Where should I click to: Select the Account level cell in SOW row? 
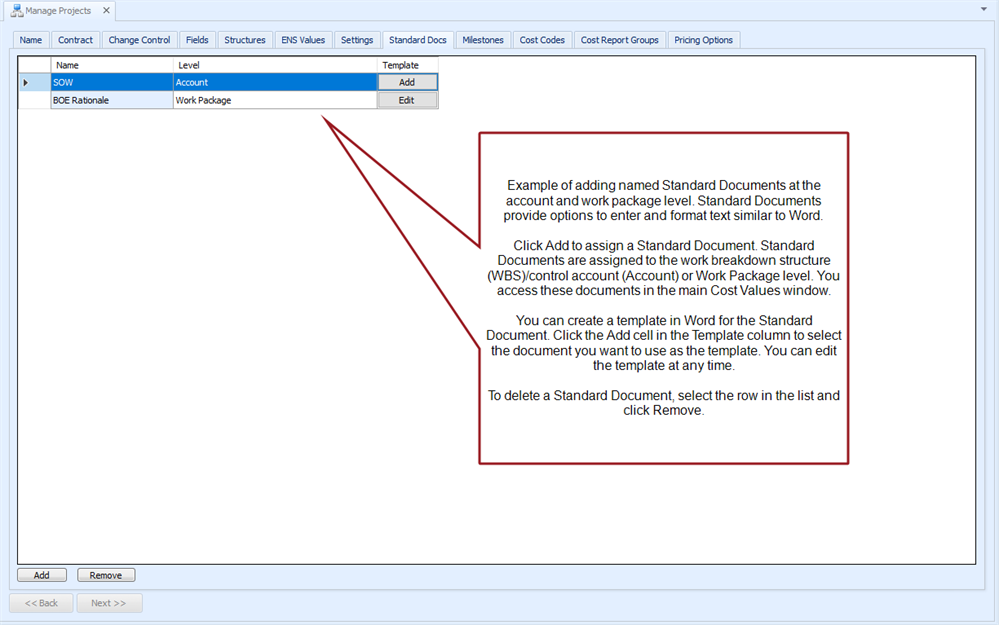(274, 83)
